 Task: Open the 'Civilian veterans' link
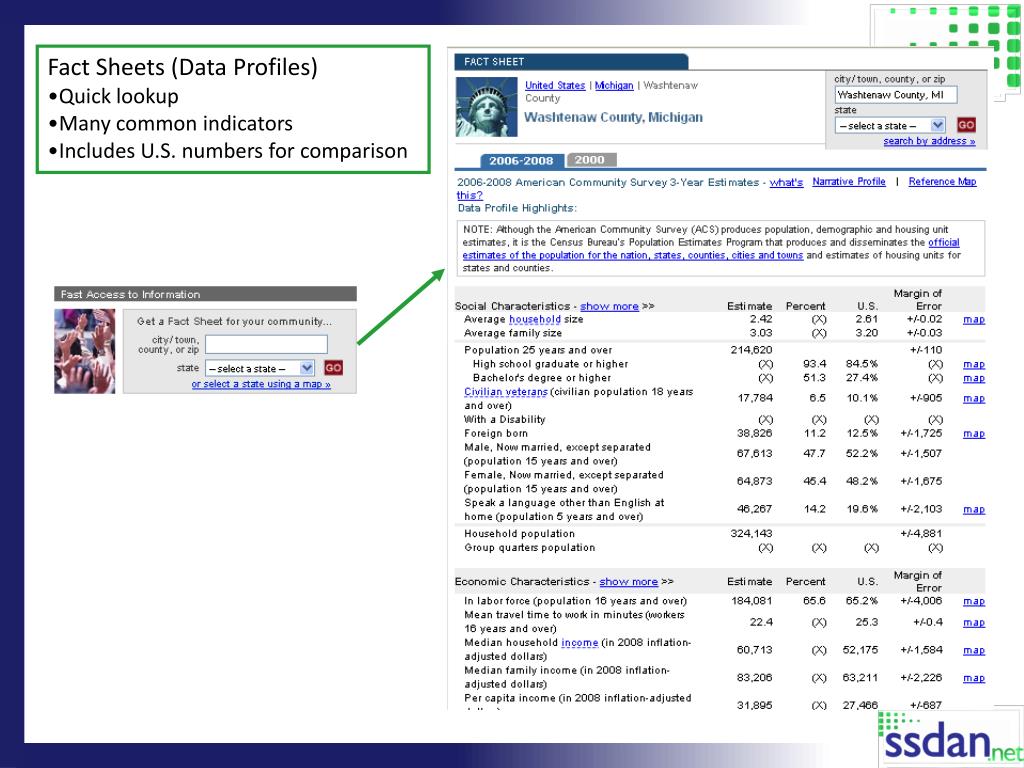506,392
